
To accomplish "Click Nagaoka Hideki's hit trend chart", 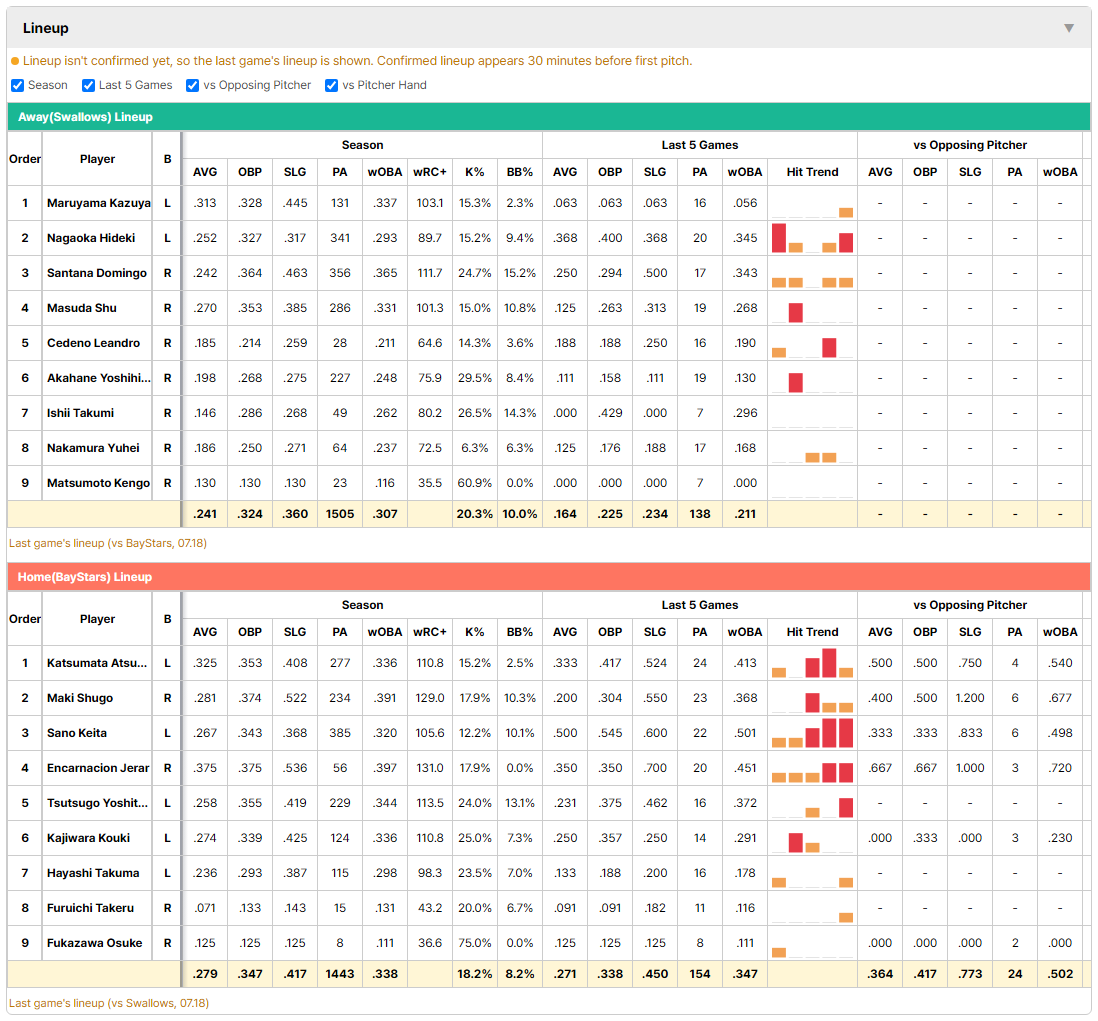I will (x=812, y=238).
